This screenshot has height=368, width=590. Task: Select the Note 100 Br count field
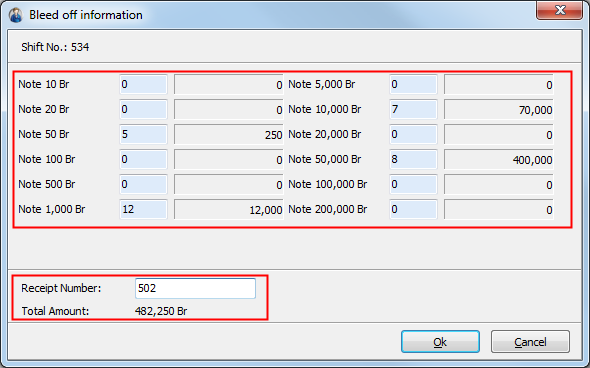click(x=143, y=159)
